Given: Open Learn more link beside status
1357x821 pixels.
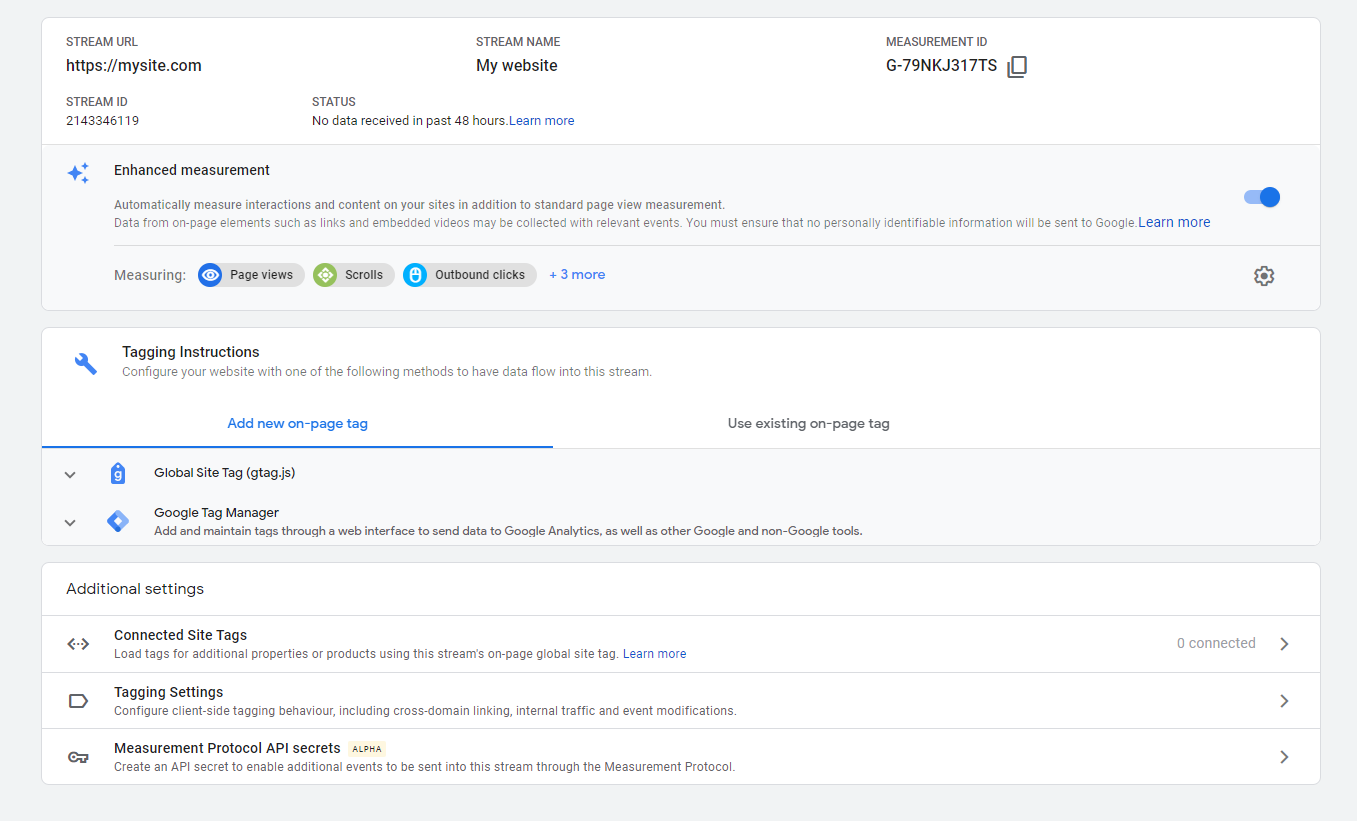Looking at the screenshot, I should coord(542,121).
